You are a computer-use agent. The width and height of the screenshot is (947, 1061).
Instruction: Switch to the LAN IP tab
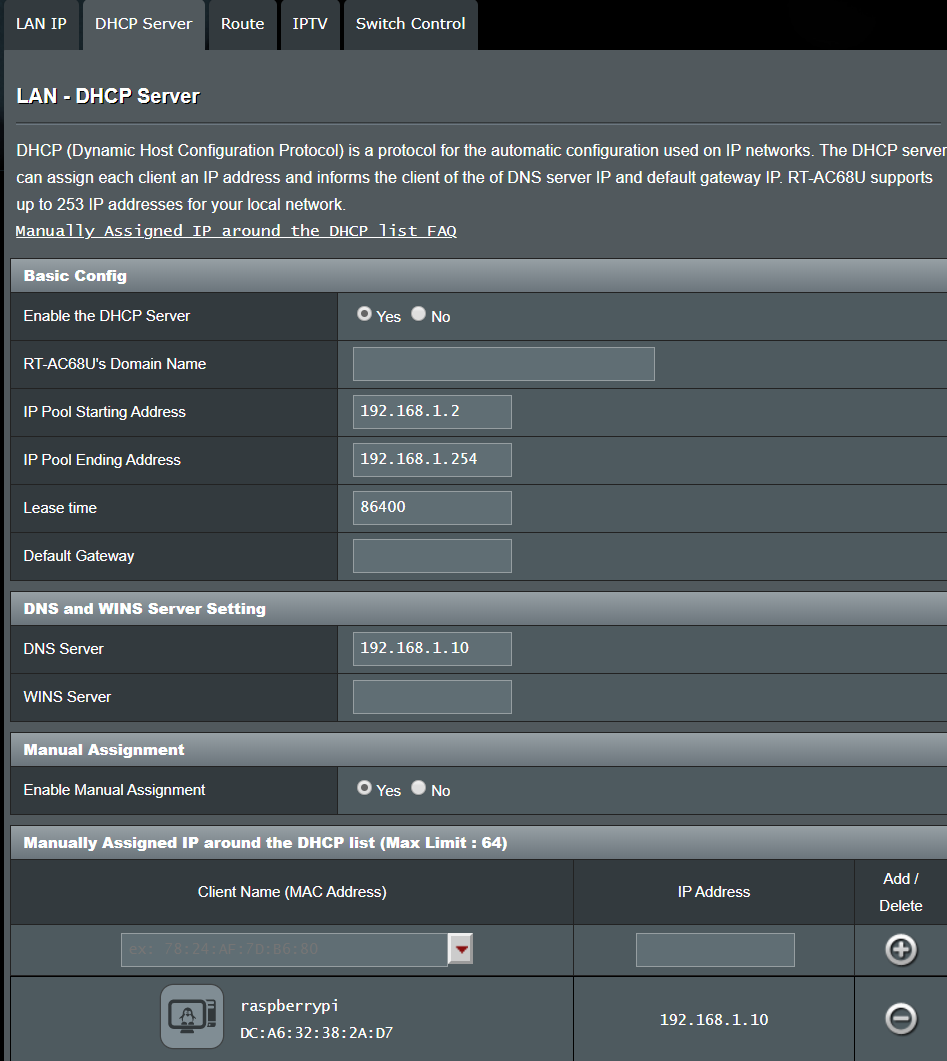(x=42, y=24)
